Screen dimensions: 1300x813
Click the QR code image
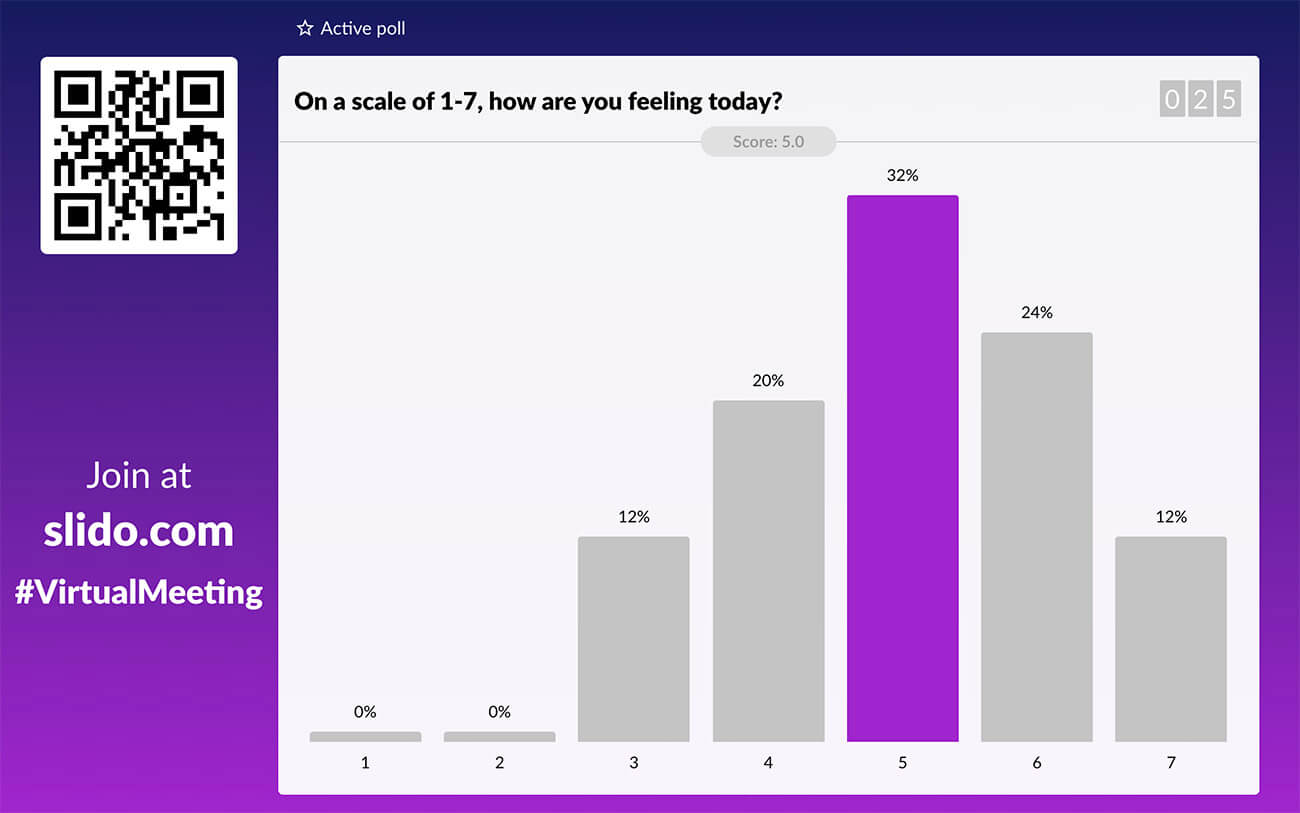139,155
